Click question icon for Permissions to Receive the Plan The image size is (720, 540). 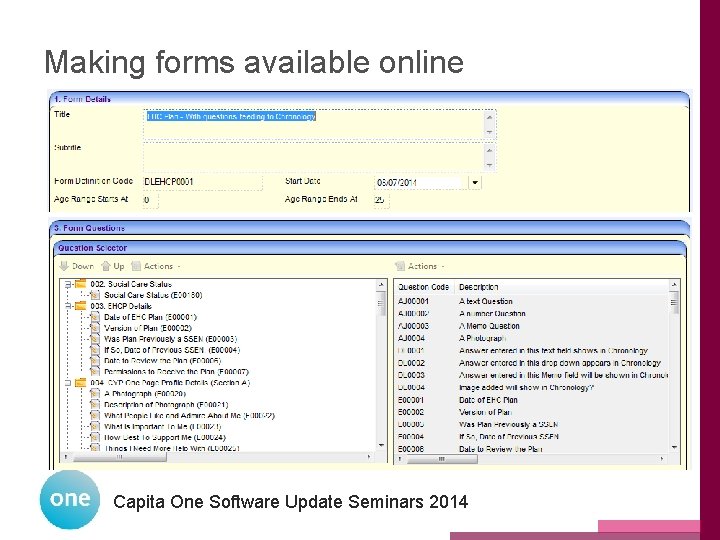tap(95, 371)
